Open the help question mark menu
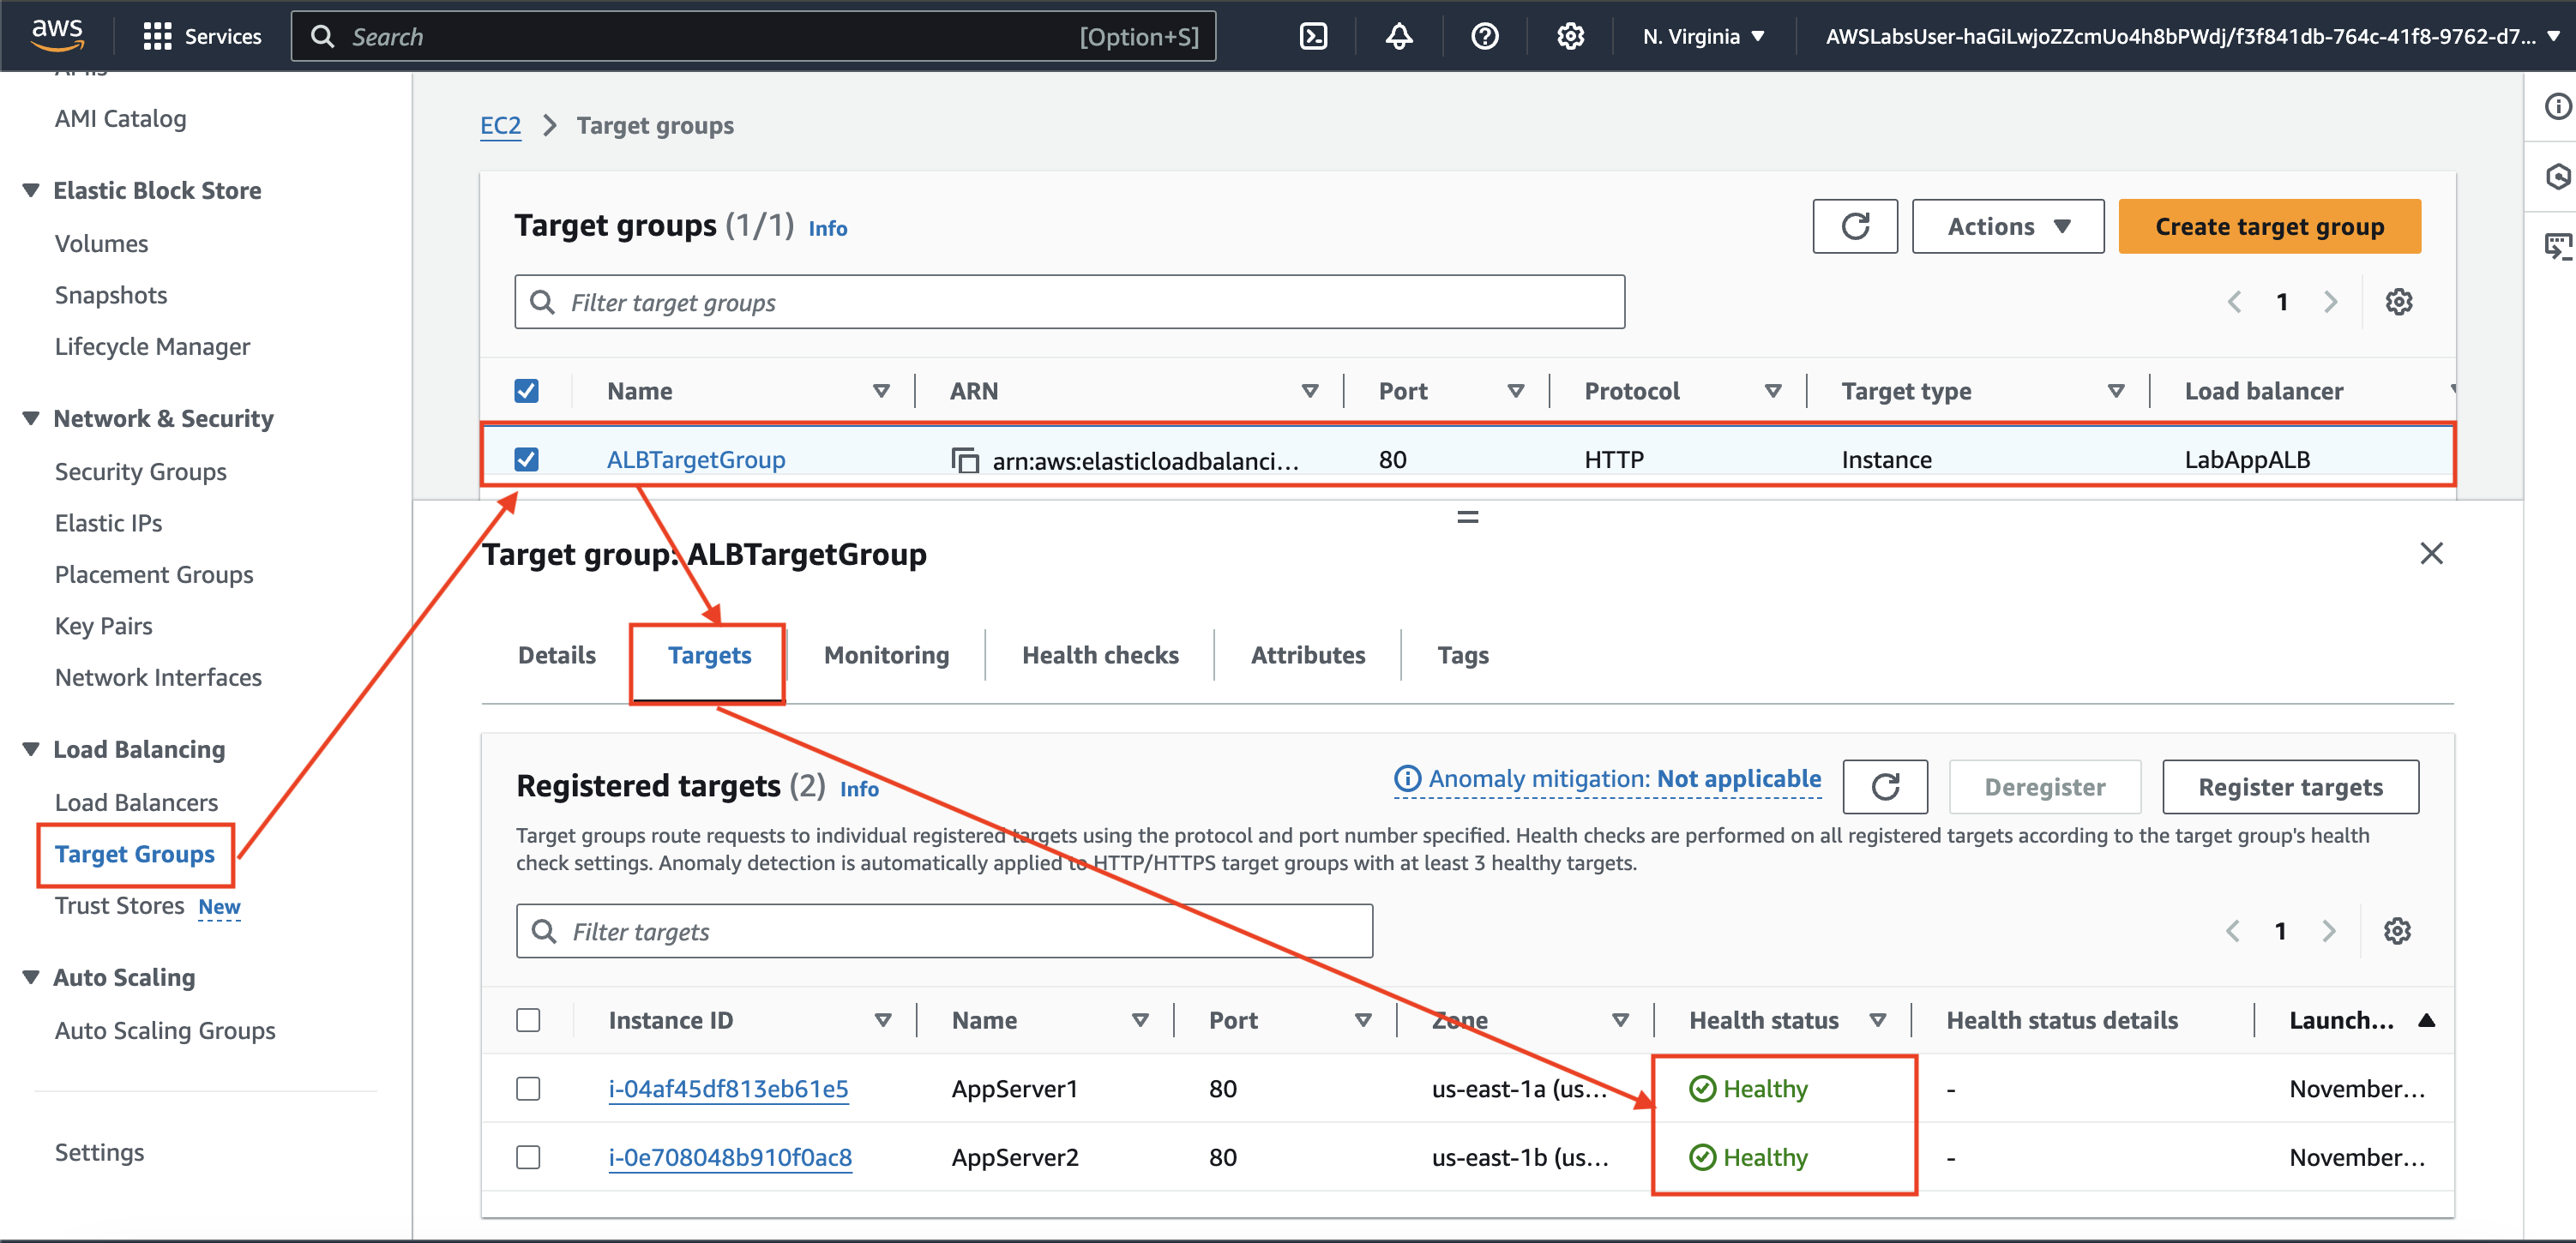Screen dimensions: 2576x1243 click(1484, 37)
